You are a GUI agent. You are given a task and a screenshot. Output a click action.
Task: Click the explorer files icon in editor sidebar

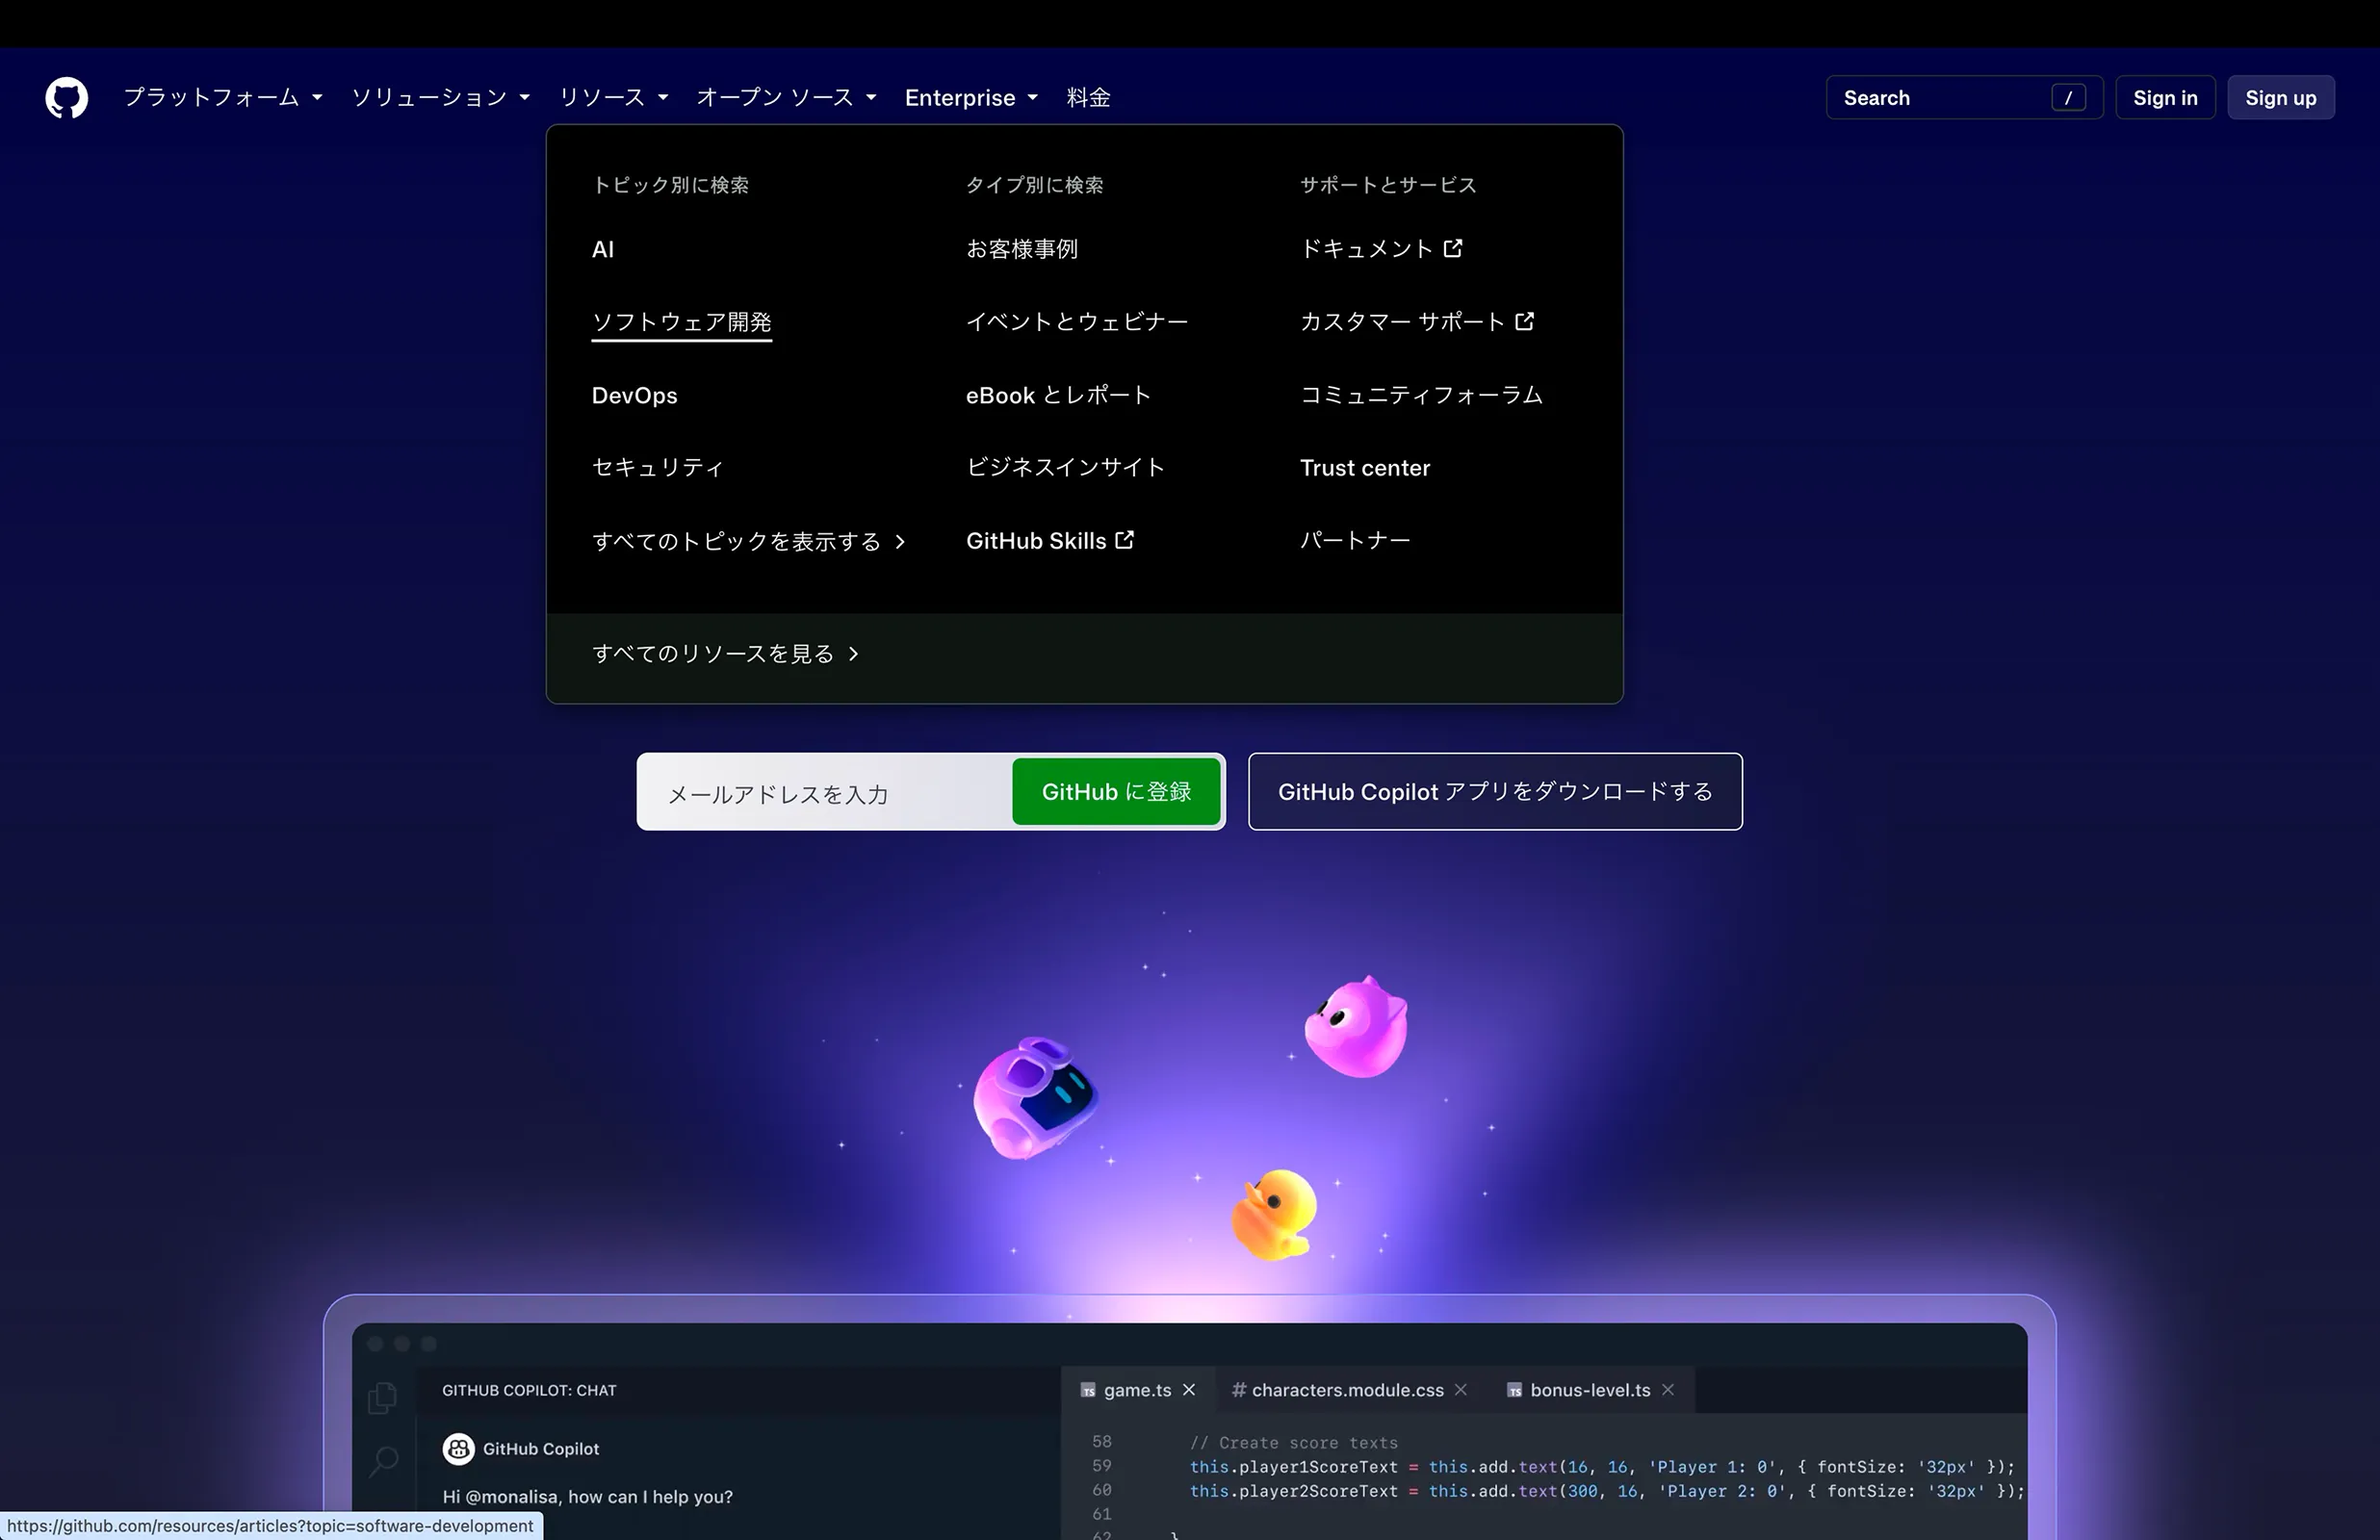(x=382, y=1397)
